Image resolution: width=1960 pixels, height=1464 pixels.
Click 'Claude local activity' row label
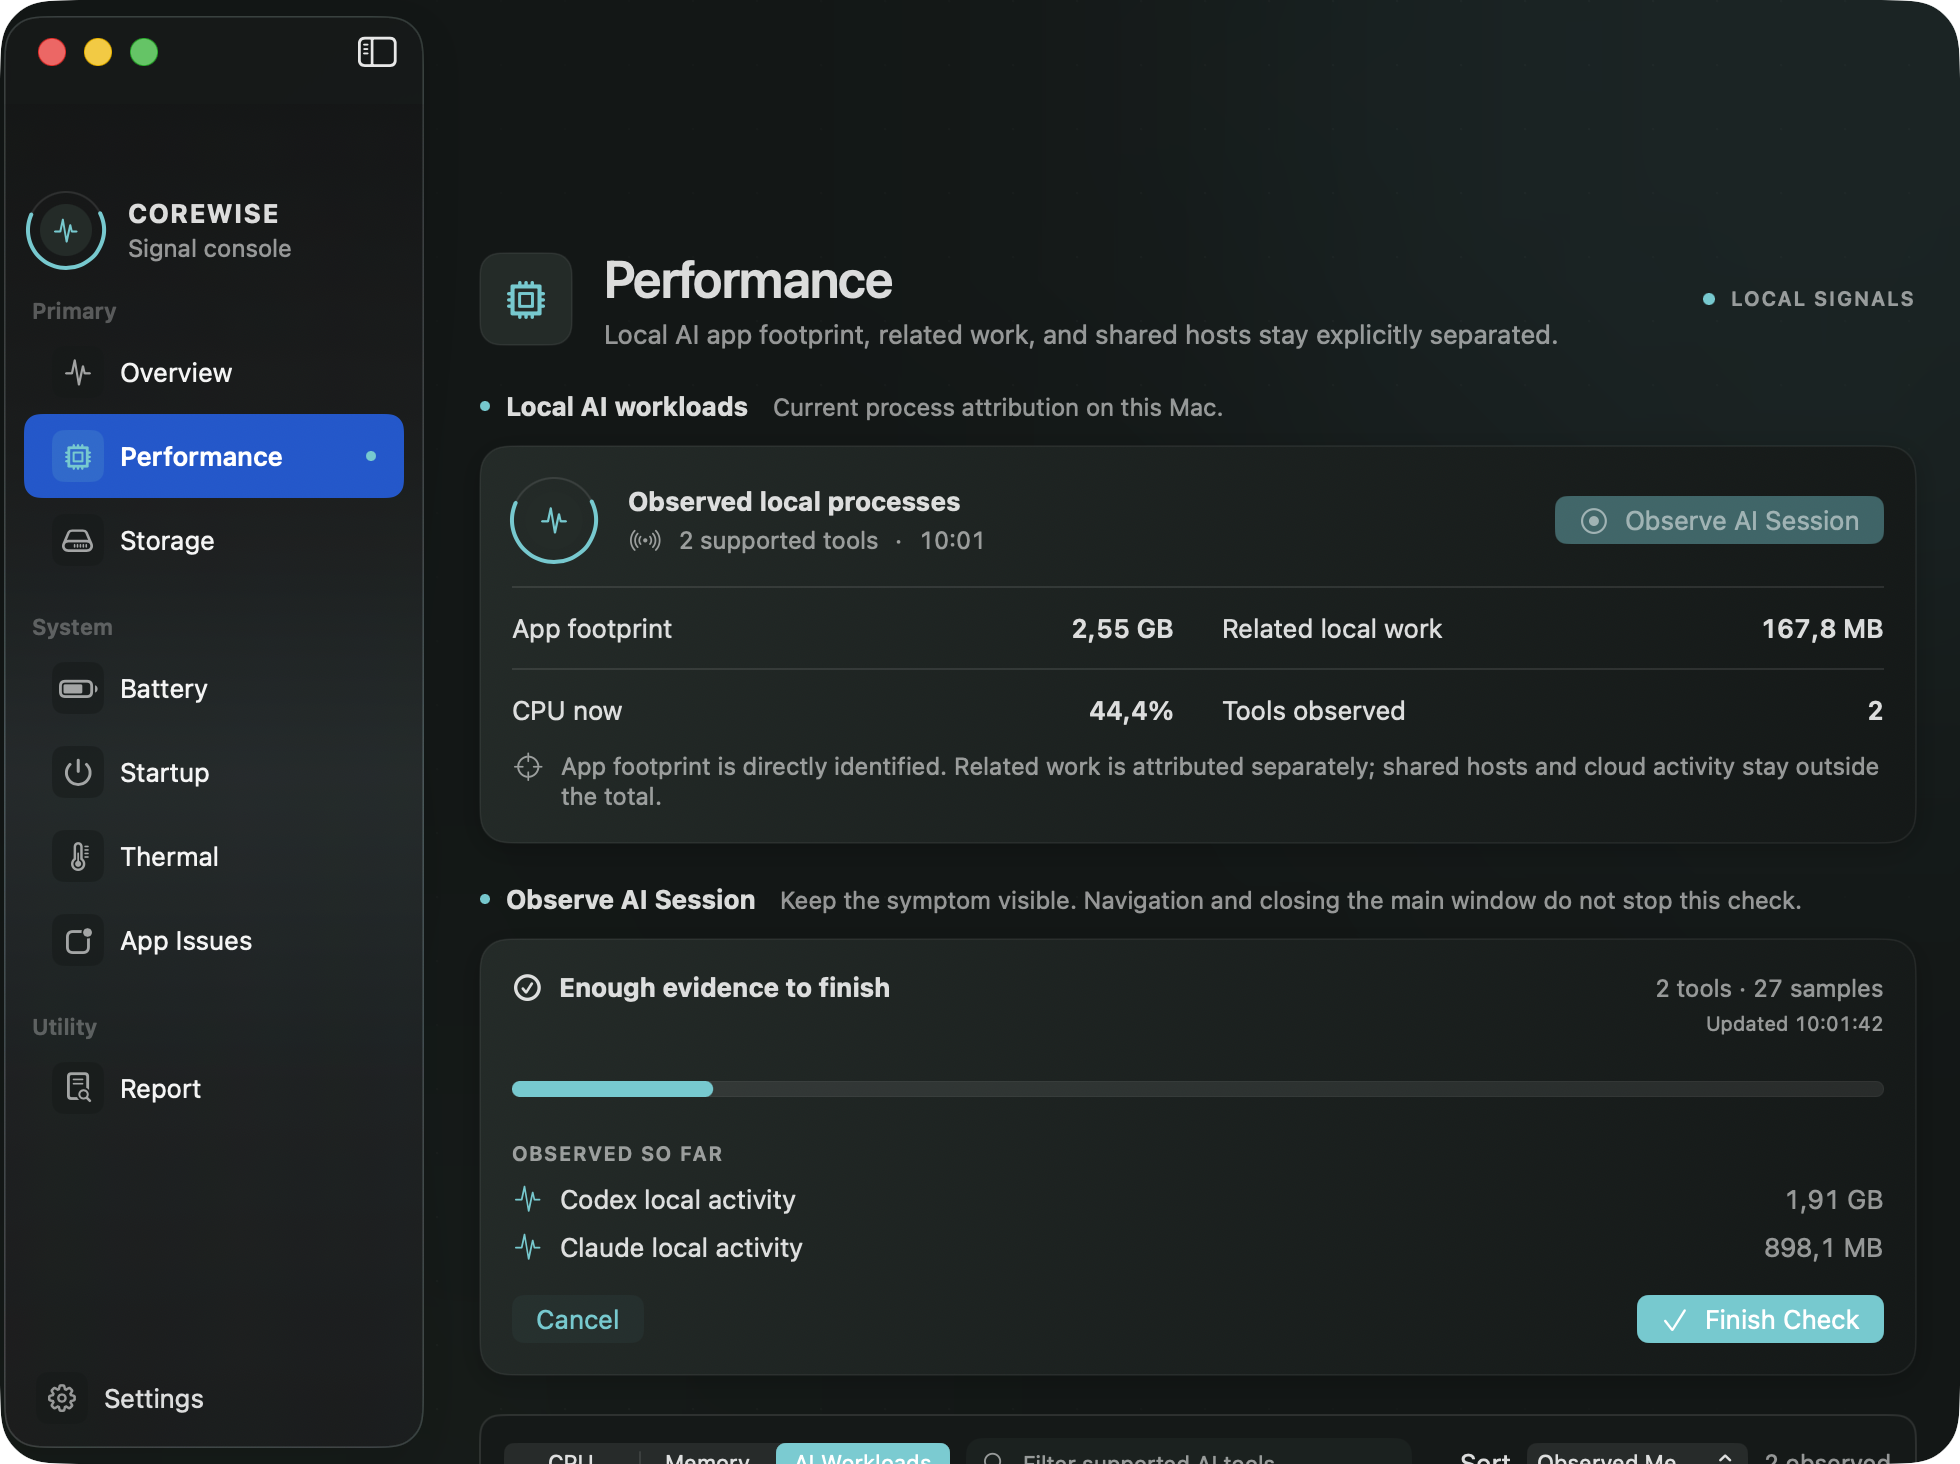click(681, 1247)
